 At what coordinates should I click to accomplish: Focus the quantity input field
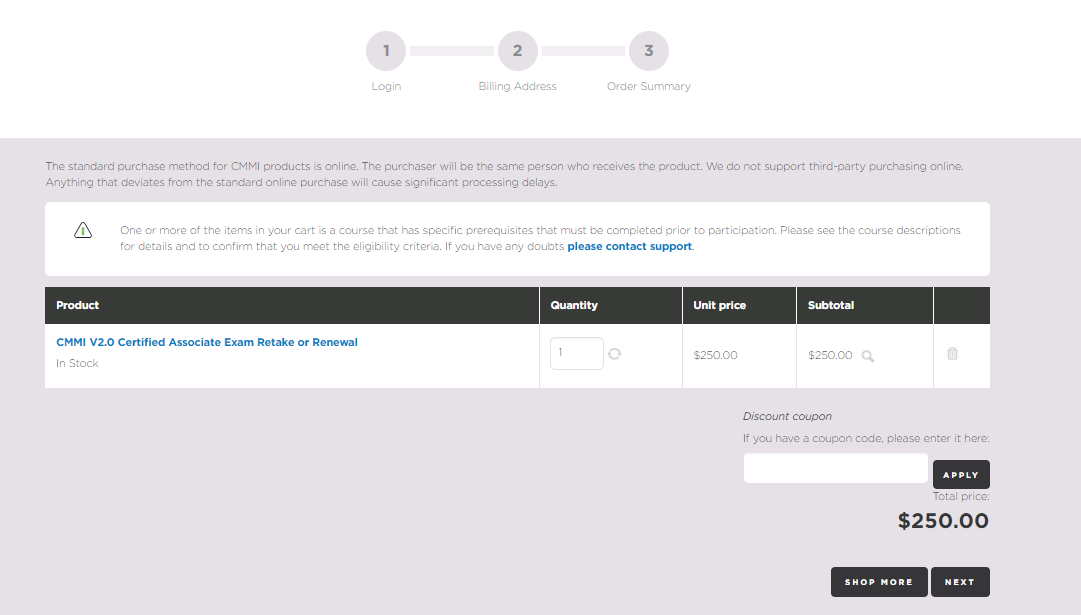pyautogui.click(x=577, y=354)
